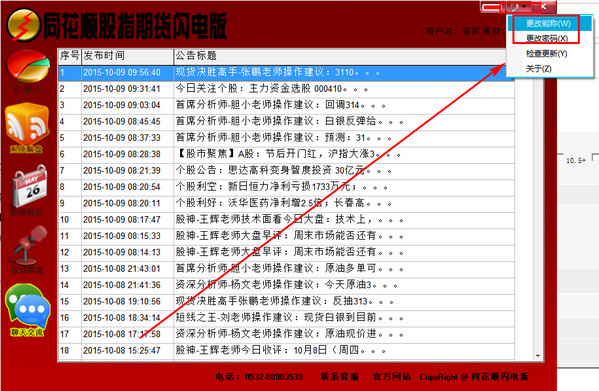Click the list scrollbar down arrow

[x=538, y=356]
